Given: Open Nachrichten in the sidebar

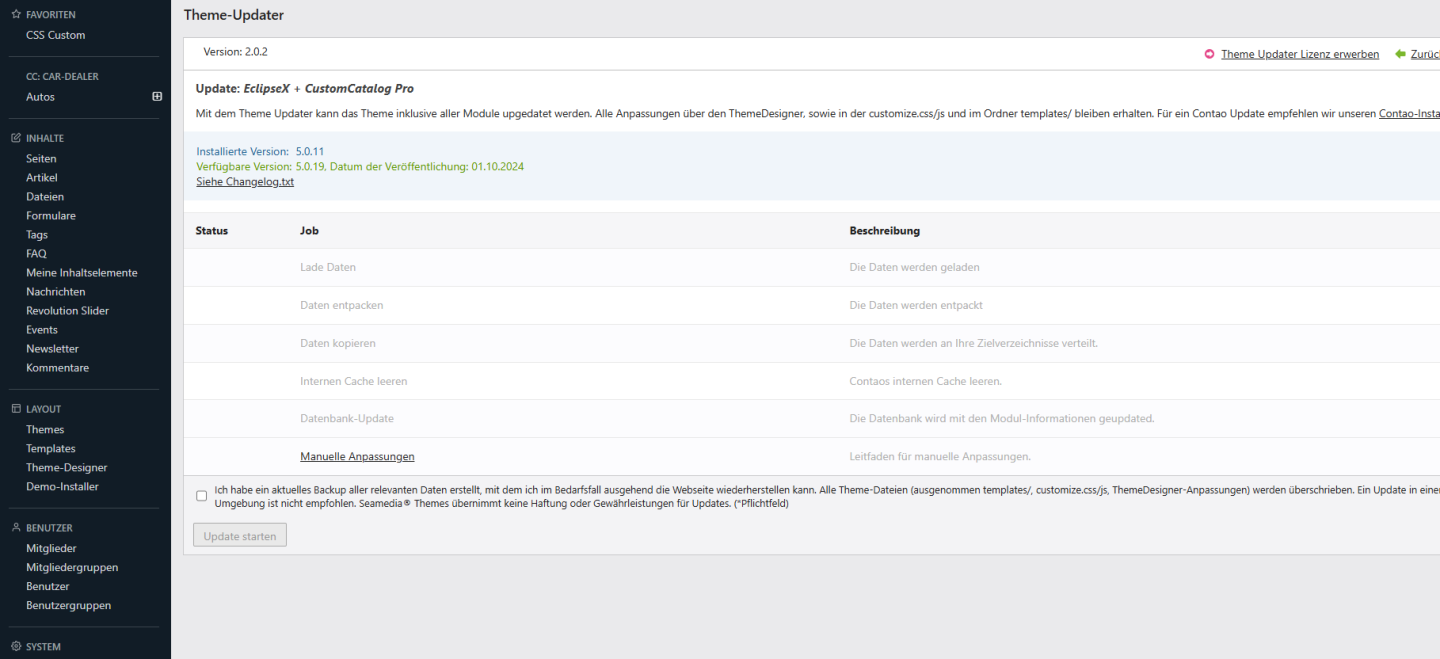Looking at the screenshot, I should pyautogui.click(x=56, y=292).
